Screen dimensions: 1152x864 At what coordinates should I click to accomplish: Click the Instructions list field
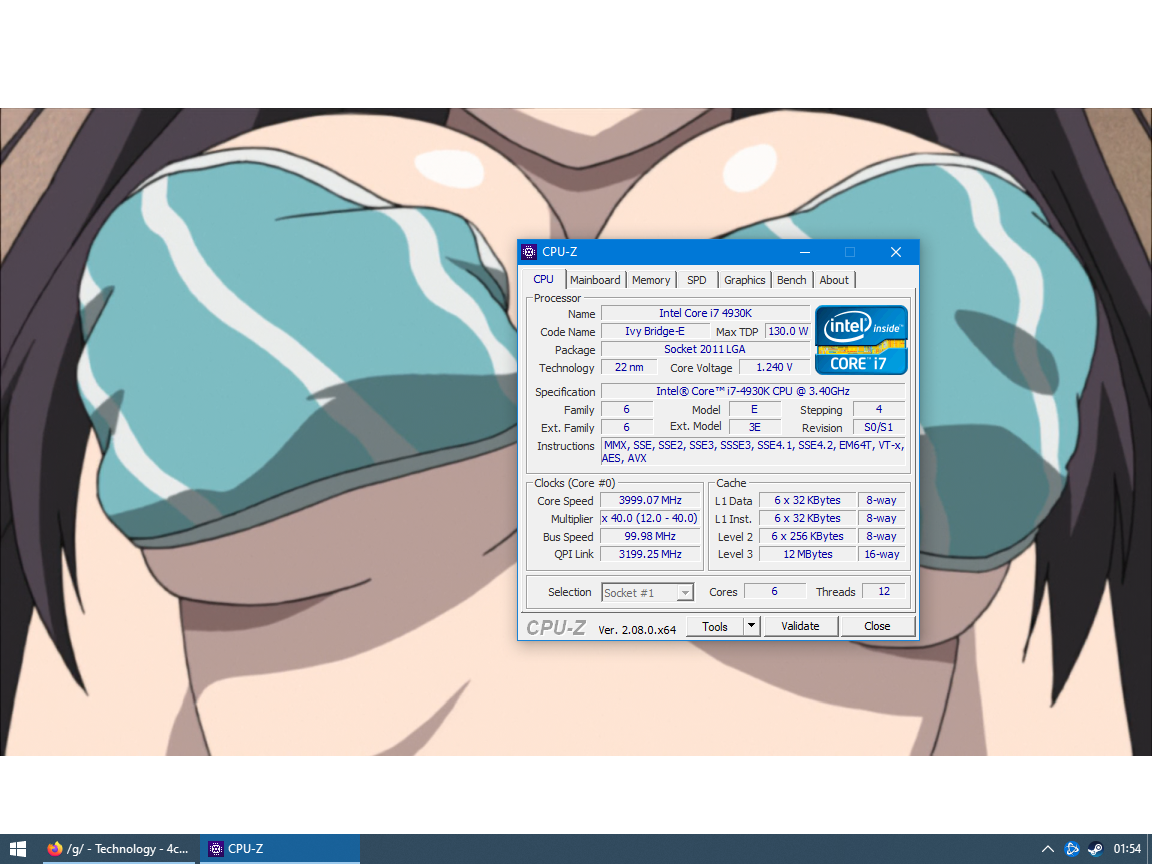click(753, 452)
